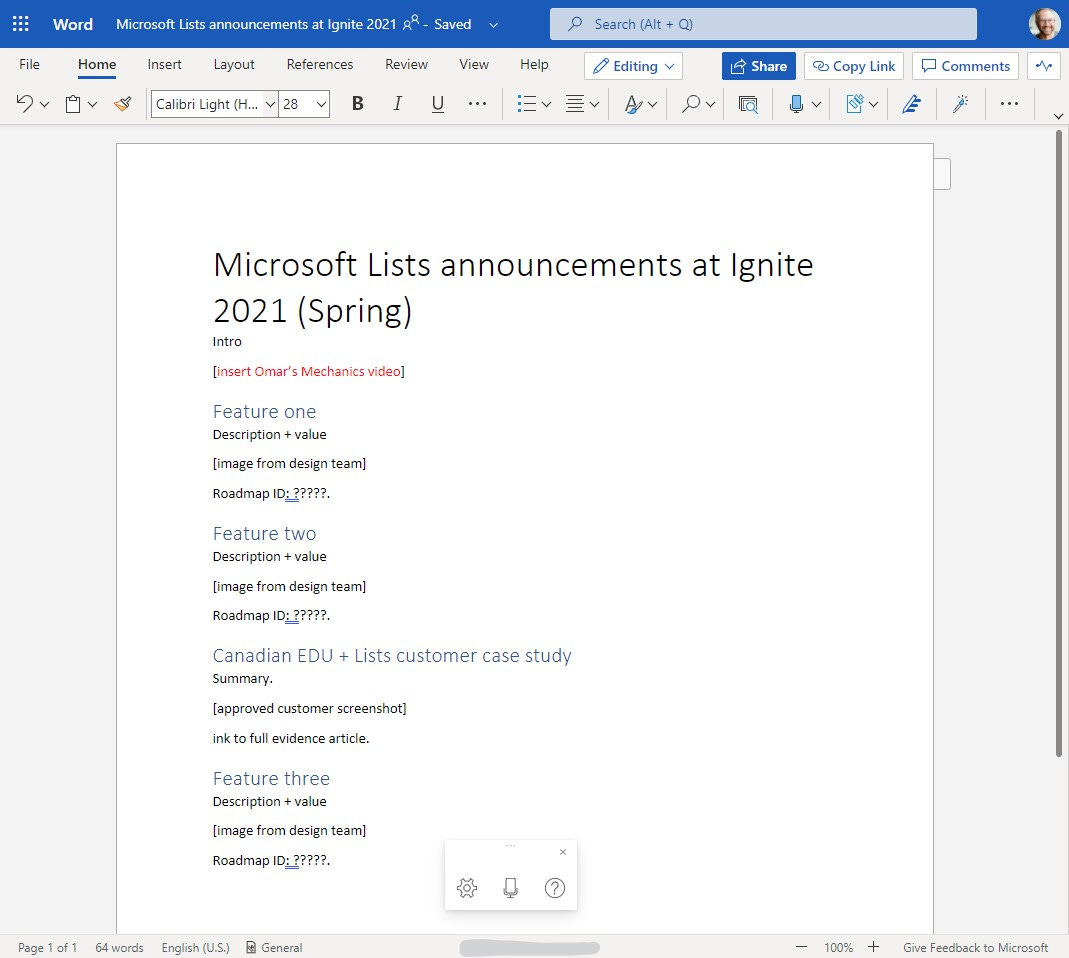
Task: Start Dictate from ribbon microphone
Action: click(796, 104)
